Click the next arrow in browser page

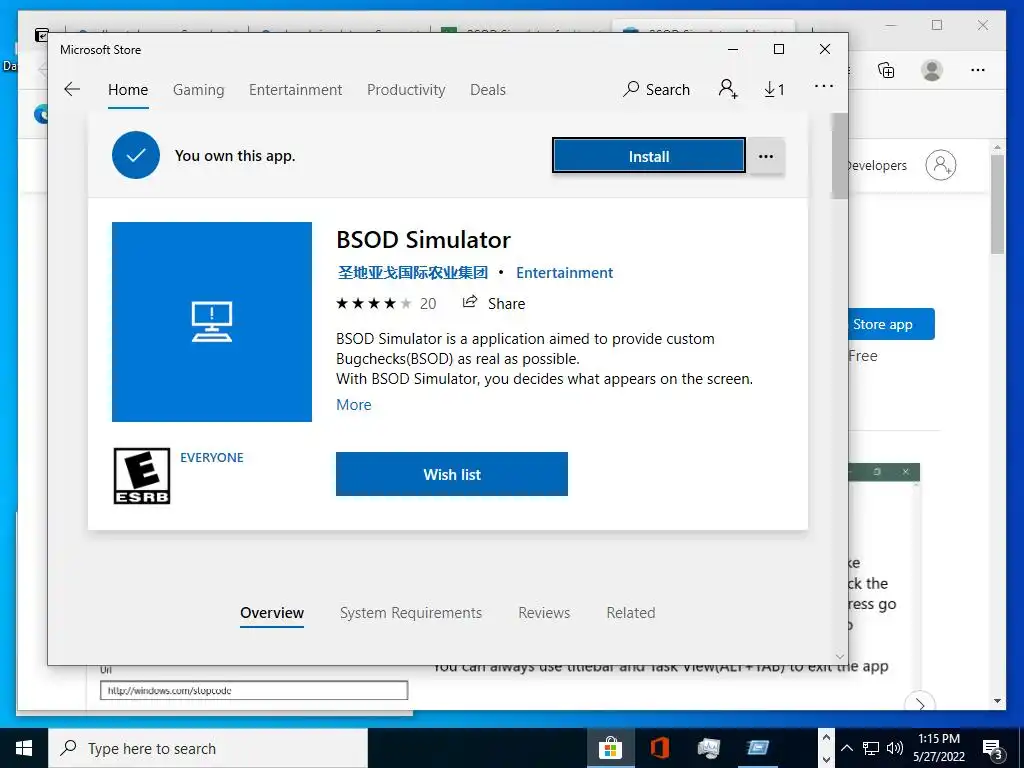tap(920, 704)
